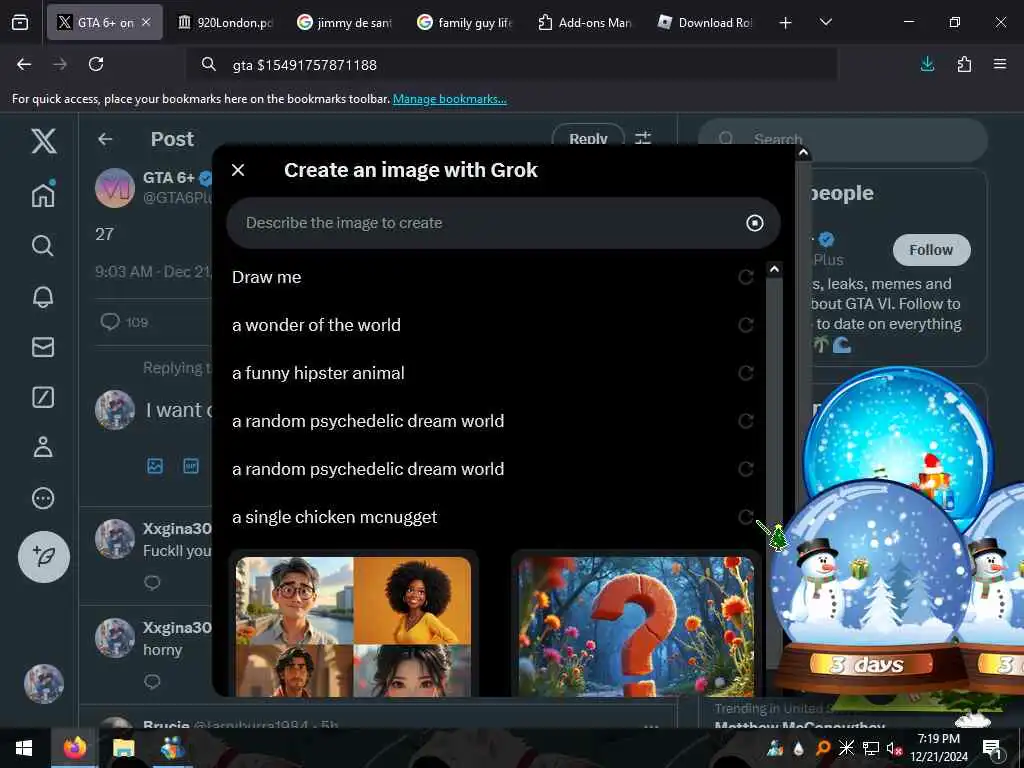Switch to the 'family guy' Google tab
The height and width of the screenshot is (768, 1024).
click(464, 23)
